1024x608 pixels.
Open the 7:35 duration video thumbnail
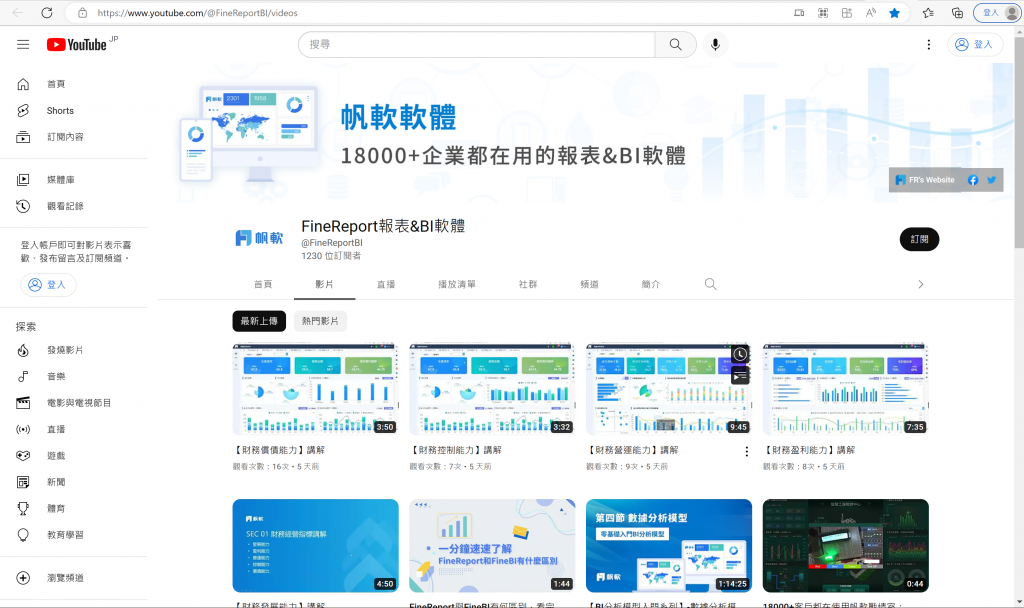(x=846, y=389)
